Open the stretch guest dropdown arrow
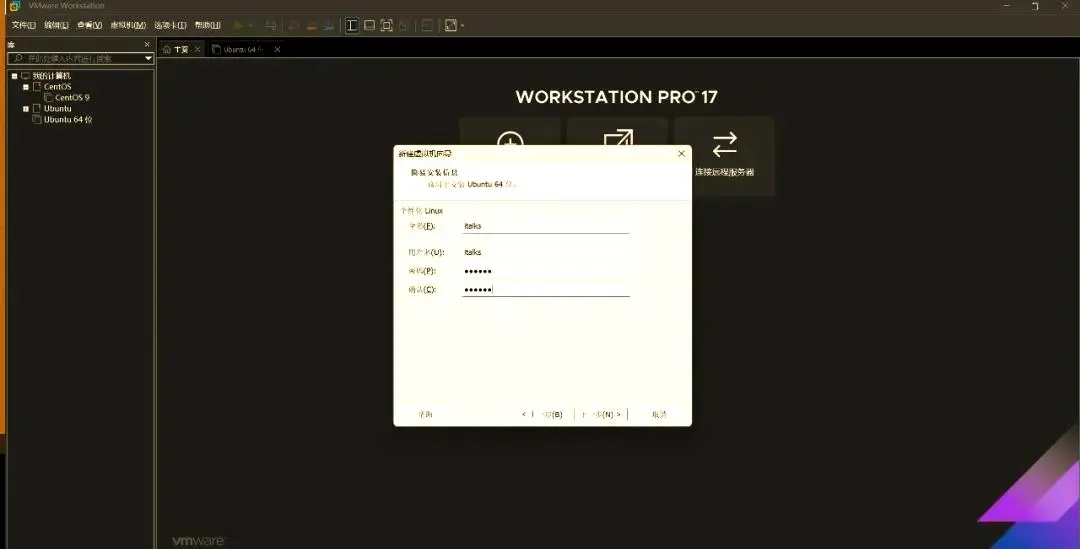This screenshot has width=1080, height=549. click(x=463, y=25)
